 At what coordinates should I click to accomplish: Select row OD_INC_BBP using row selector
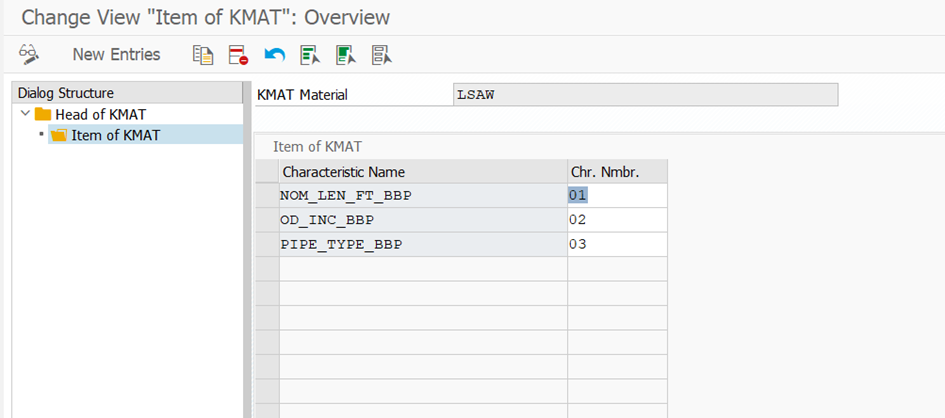click(x=266, y=220)
